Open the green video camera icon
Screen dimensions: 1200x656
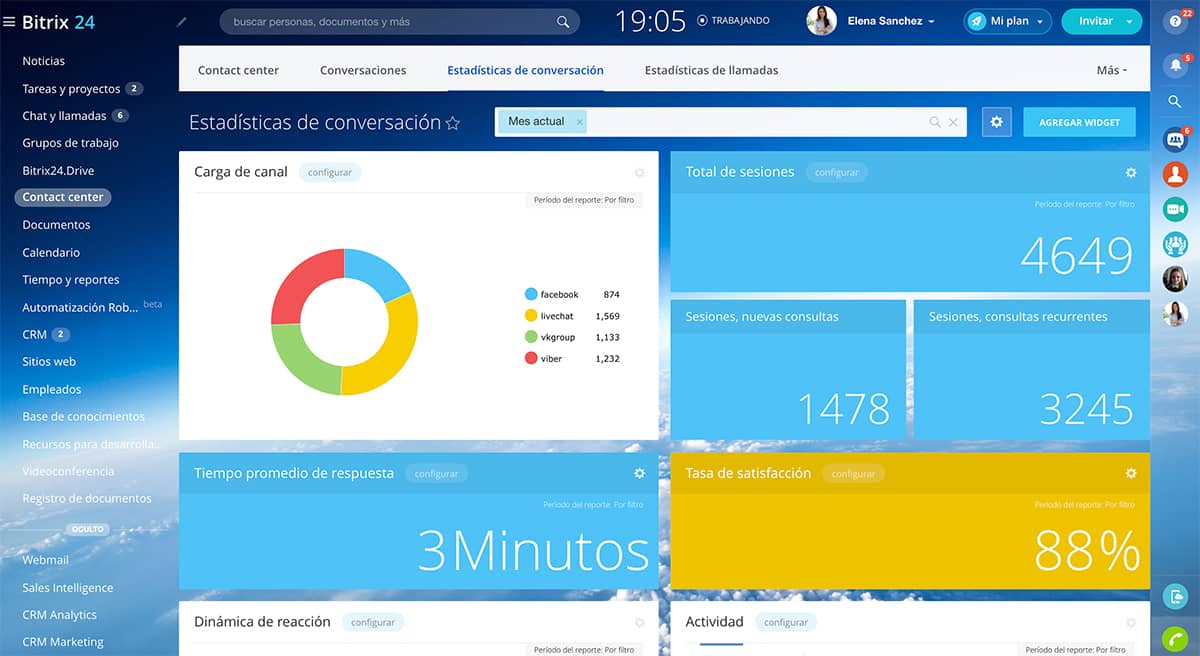tap(1175, 209)
